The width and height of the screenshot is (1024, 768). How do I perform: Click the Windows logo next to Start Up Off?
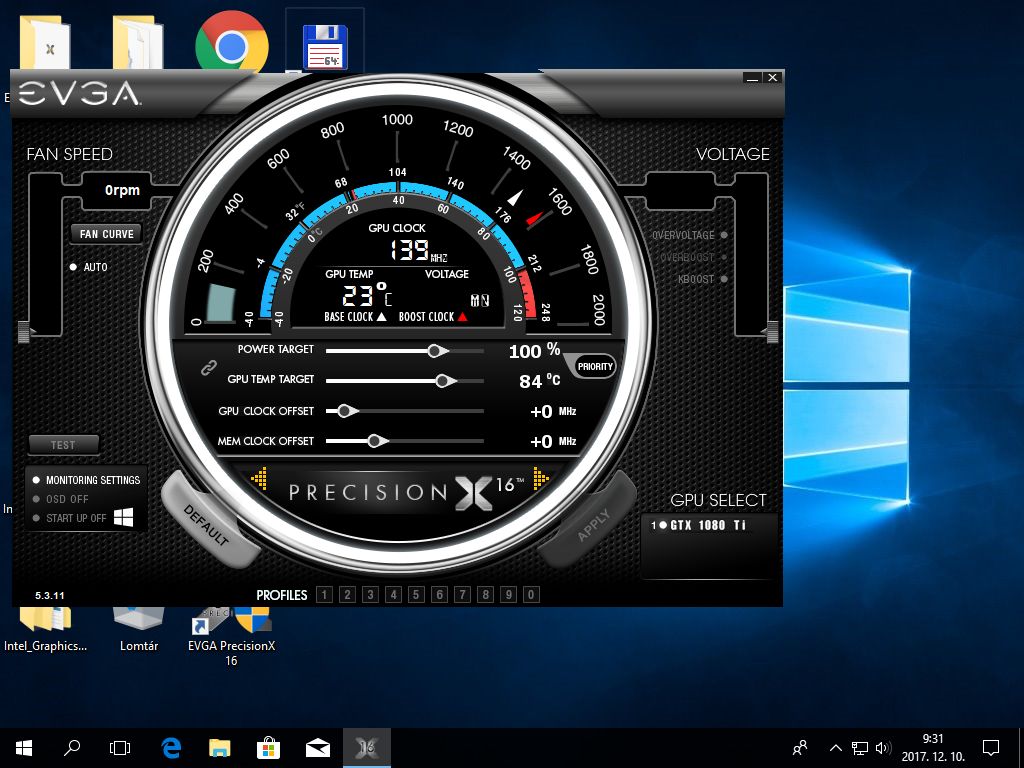(123, 517)
